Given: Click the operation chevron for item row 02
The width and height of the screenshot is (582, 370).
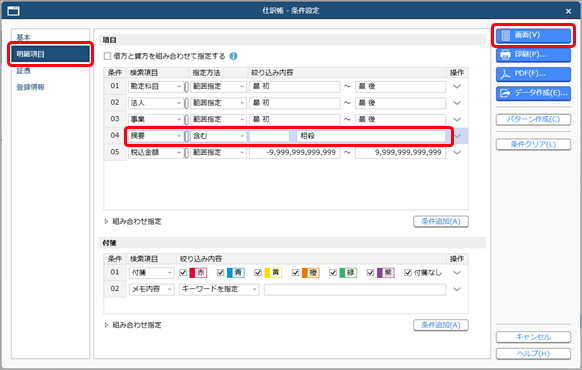Looking at the screenshot, I should tap(457, 103).
